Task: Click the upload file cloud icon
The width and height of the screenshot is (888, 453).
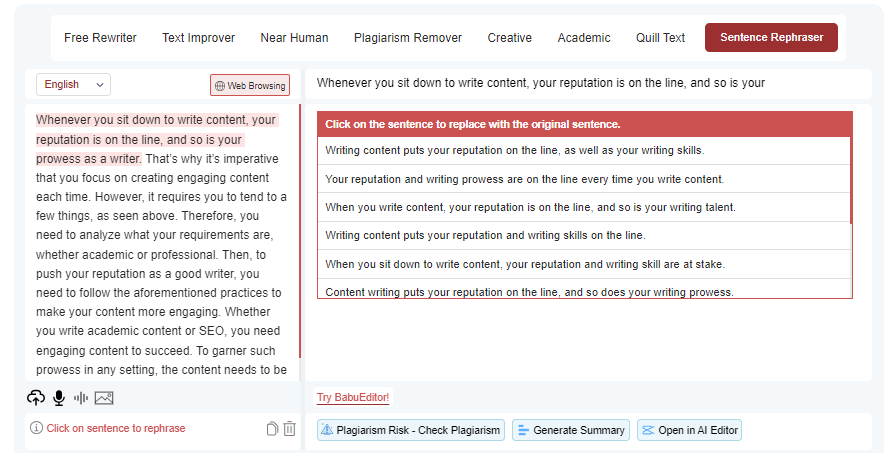Action: (x=36, y=398)
